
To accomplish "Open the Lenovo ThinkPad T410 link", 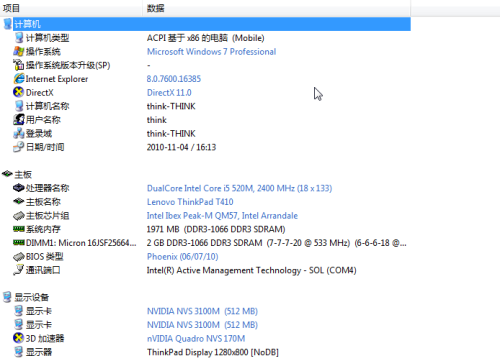I will [190, 202].
